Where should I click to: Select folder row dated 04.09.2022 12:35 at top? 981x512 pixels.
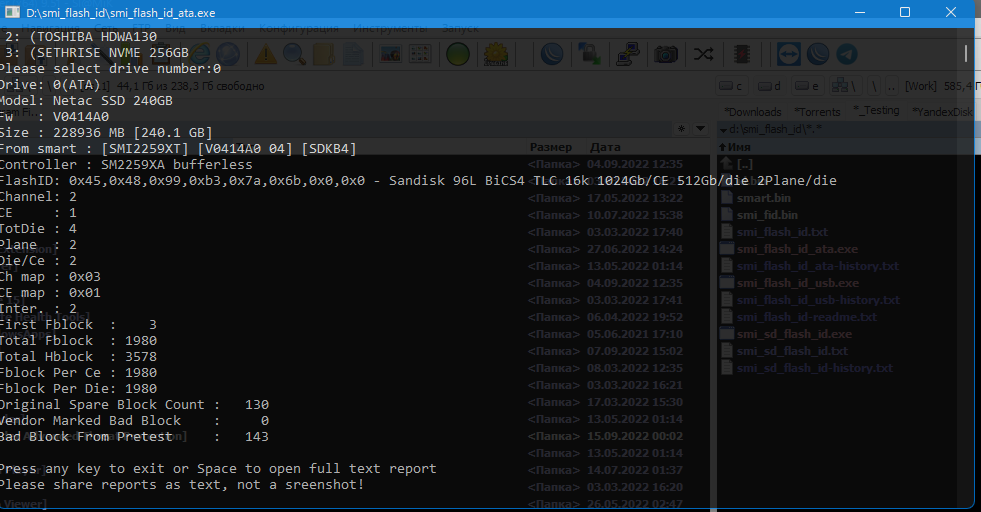click(606, 164)
